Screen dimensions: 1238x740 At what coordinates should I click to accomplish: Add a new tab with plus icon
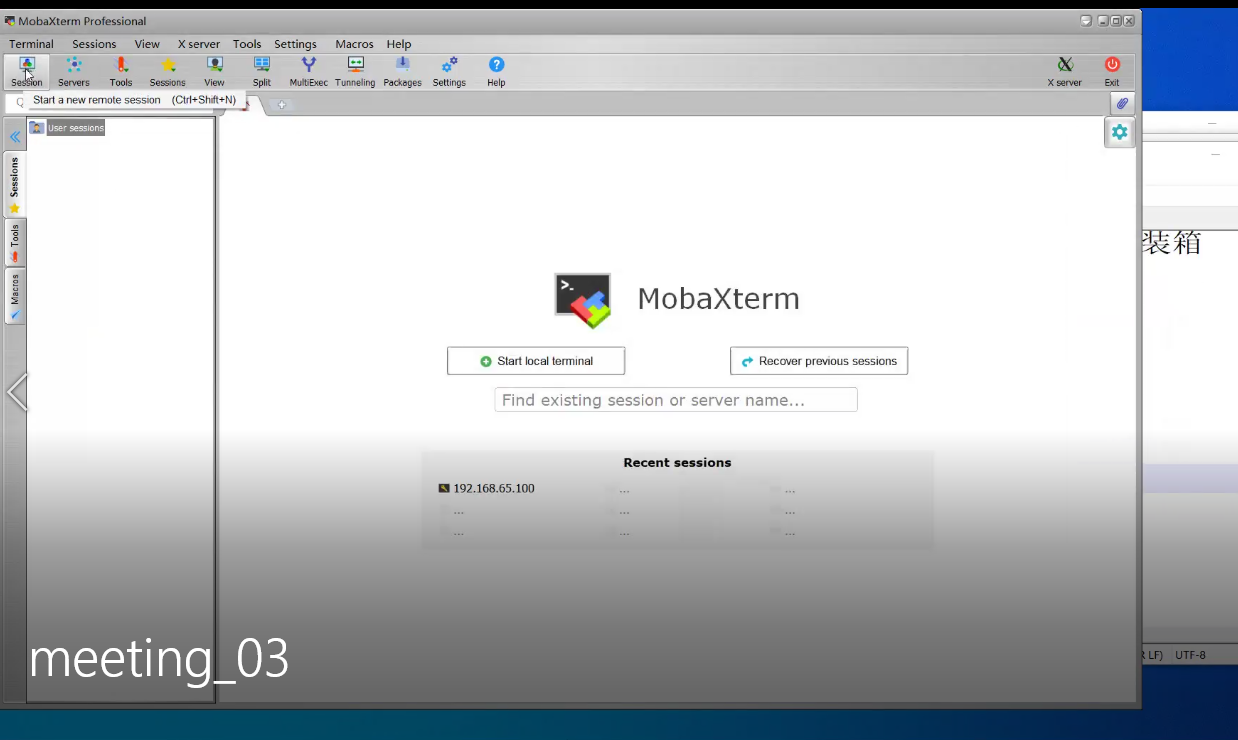click(x=281, y=105)
